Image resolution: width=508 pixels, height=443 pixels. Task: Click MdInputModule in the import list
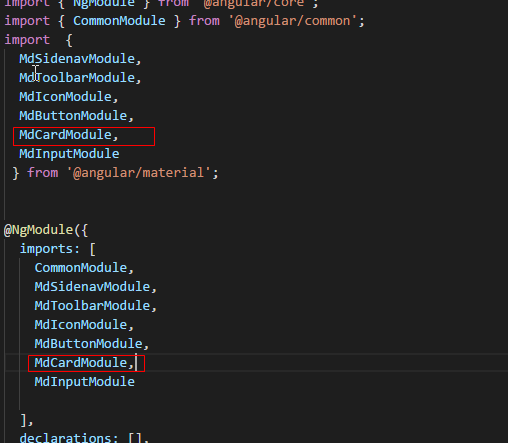(69, 154)
